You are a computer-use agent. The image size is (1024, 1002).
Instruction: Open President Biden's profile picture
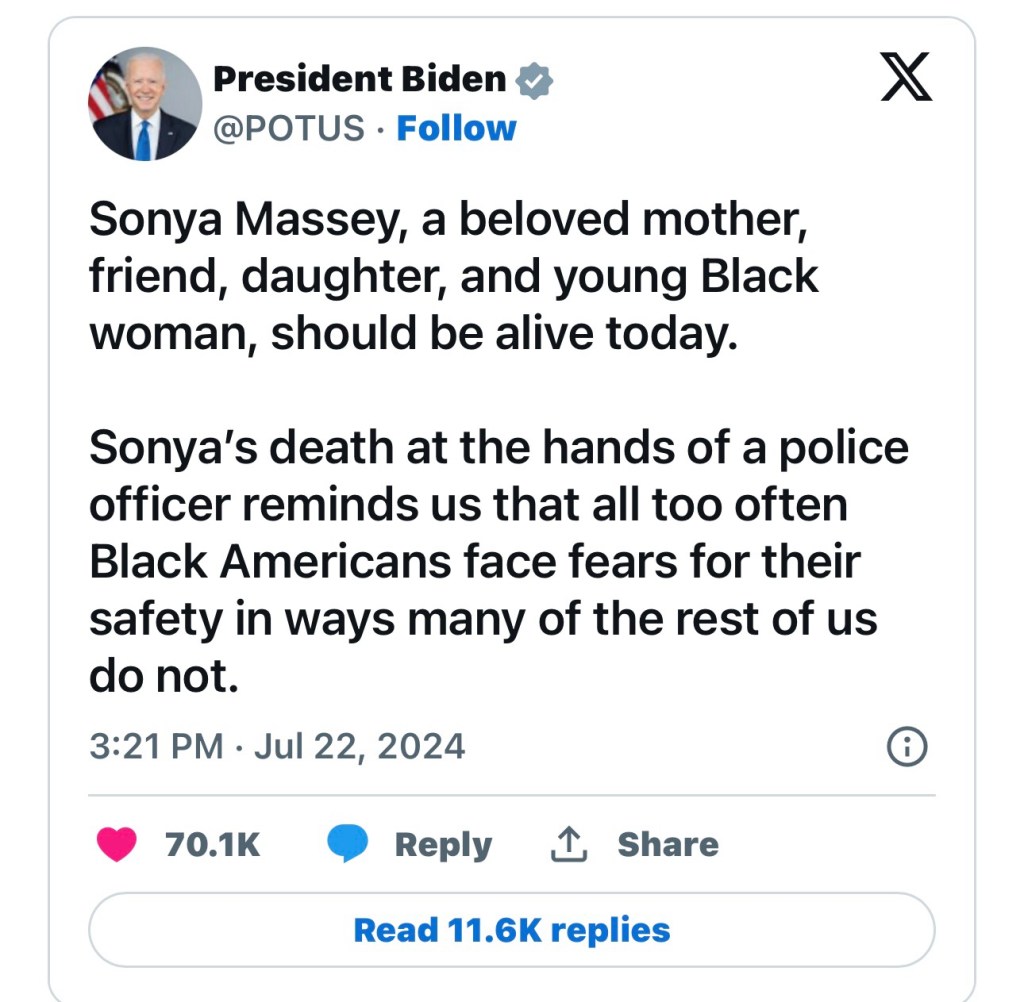(x=145, y=104)
